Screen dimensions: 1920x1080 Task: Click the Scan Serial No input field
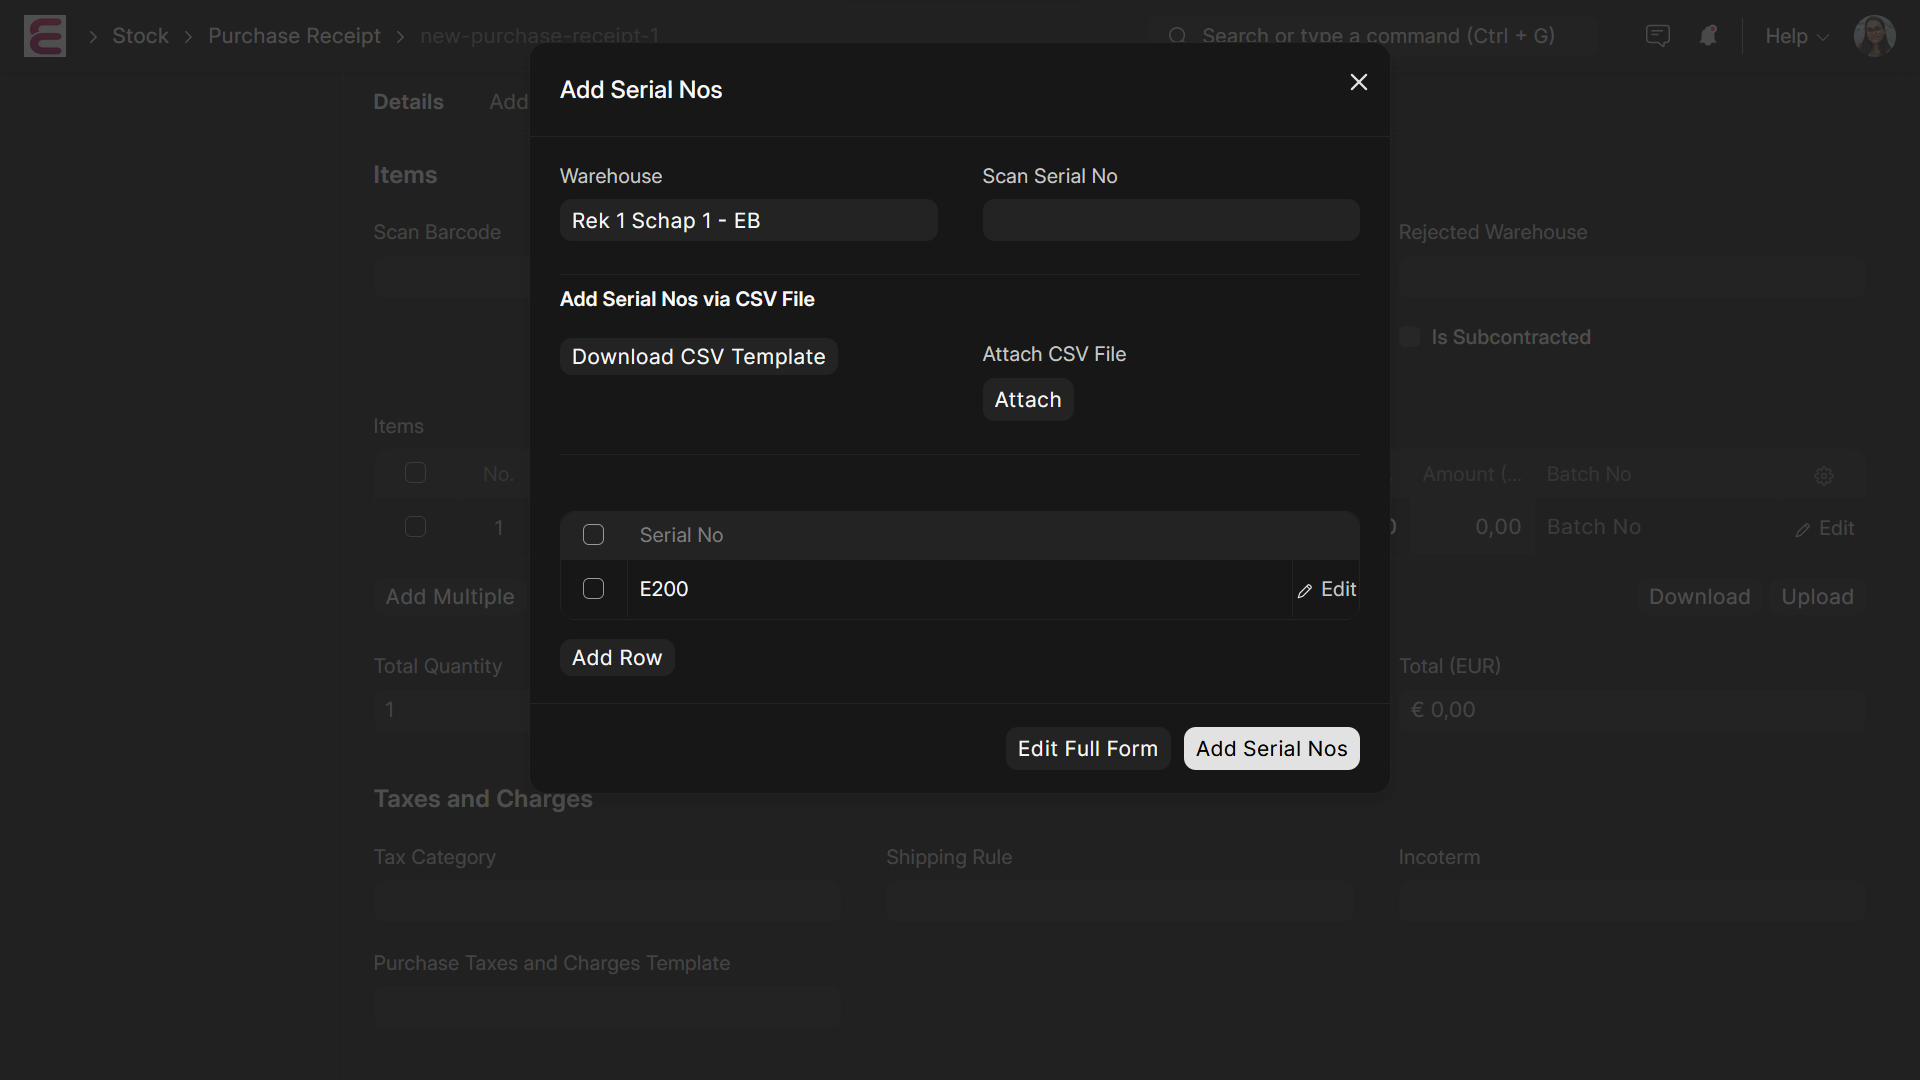point(1170,220)
